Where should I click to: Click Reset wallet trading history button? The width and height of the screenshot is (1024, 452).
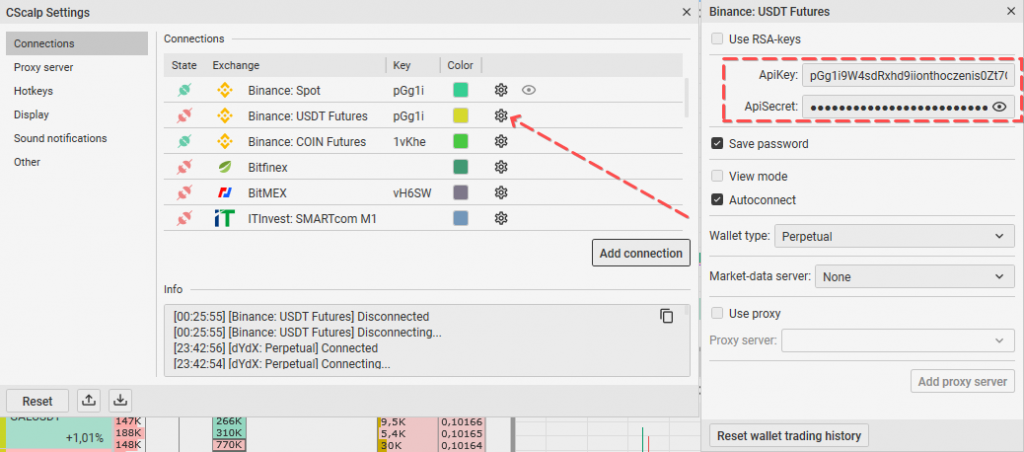click(x=789, y=435)
